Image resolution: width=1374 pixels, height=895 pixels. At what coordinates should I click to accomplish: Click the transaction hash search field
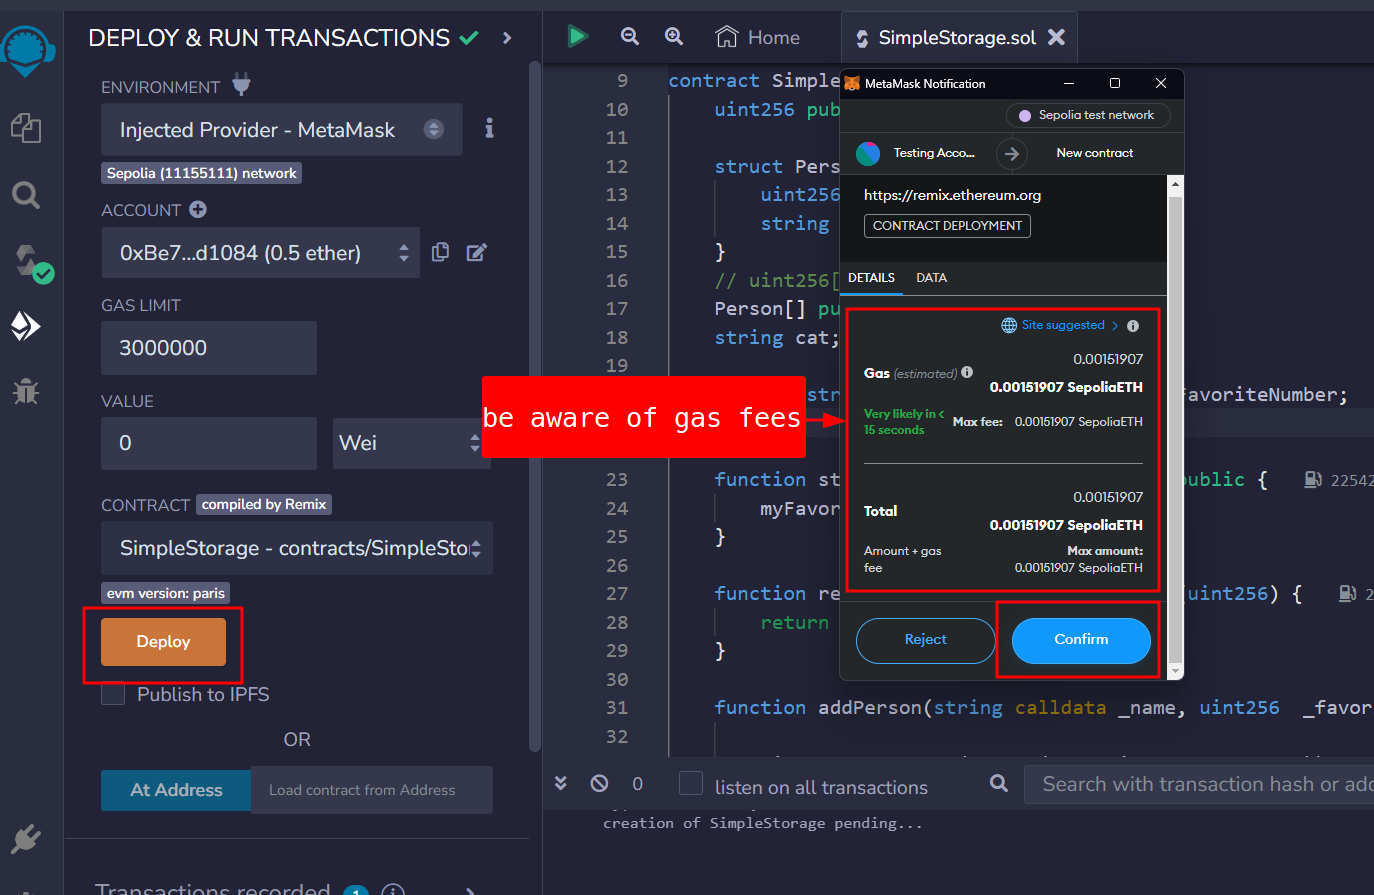tap(1199, 784)
